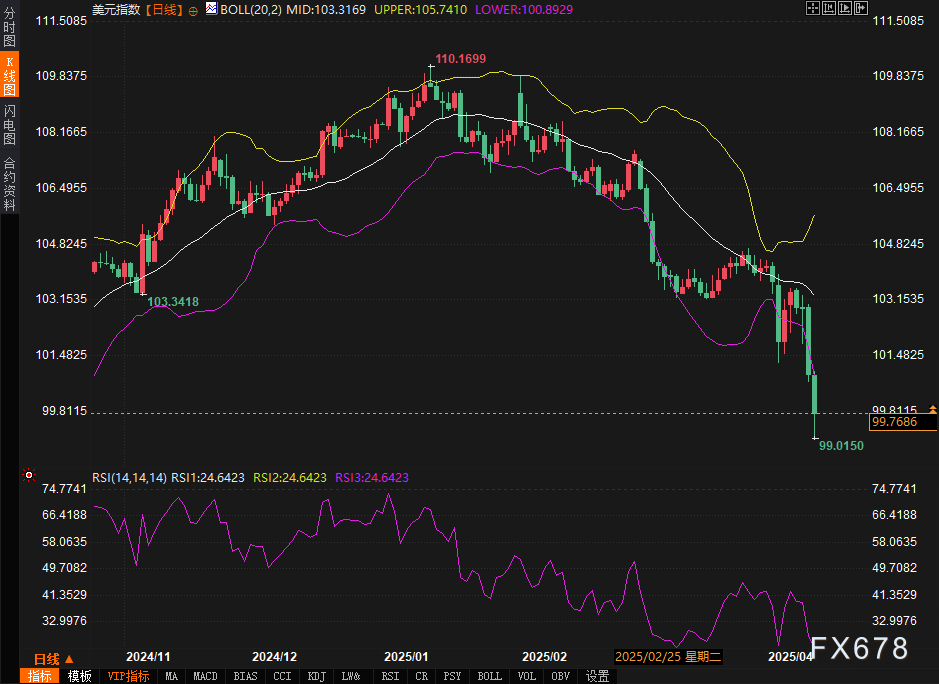
Task: Expand the 日线 period selector at bottom left
Action: pyautogui.click(x=54, y=658)
